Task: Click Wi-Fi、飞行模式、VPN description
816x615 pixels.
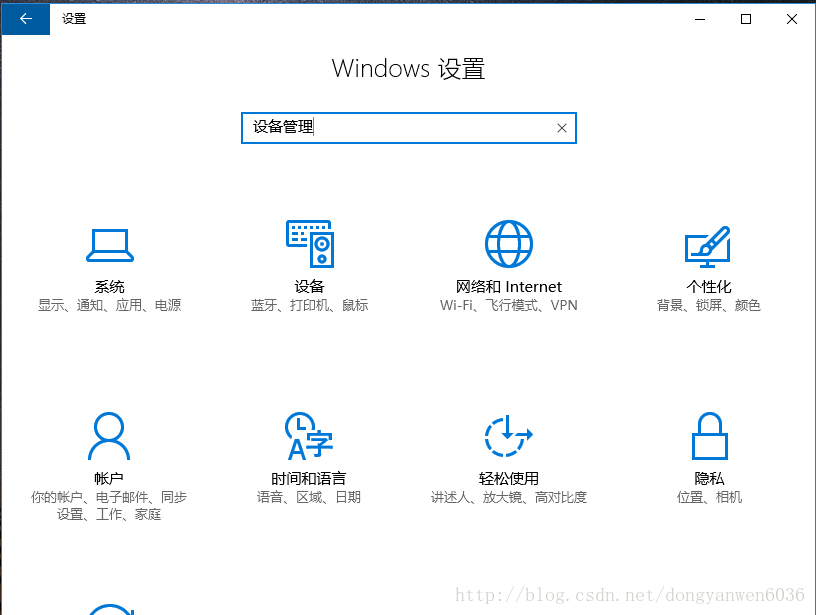Action: click(x=508, y=305)
